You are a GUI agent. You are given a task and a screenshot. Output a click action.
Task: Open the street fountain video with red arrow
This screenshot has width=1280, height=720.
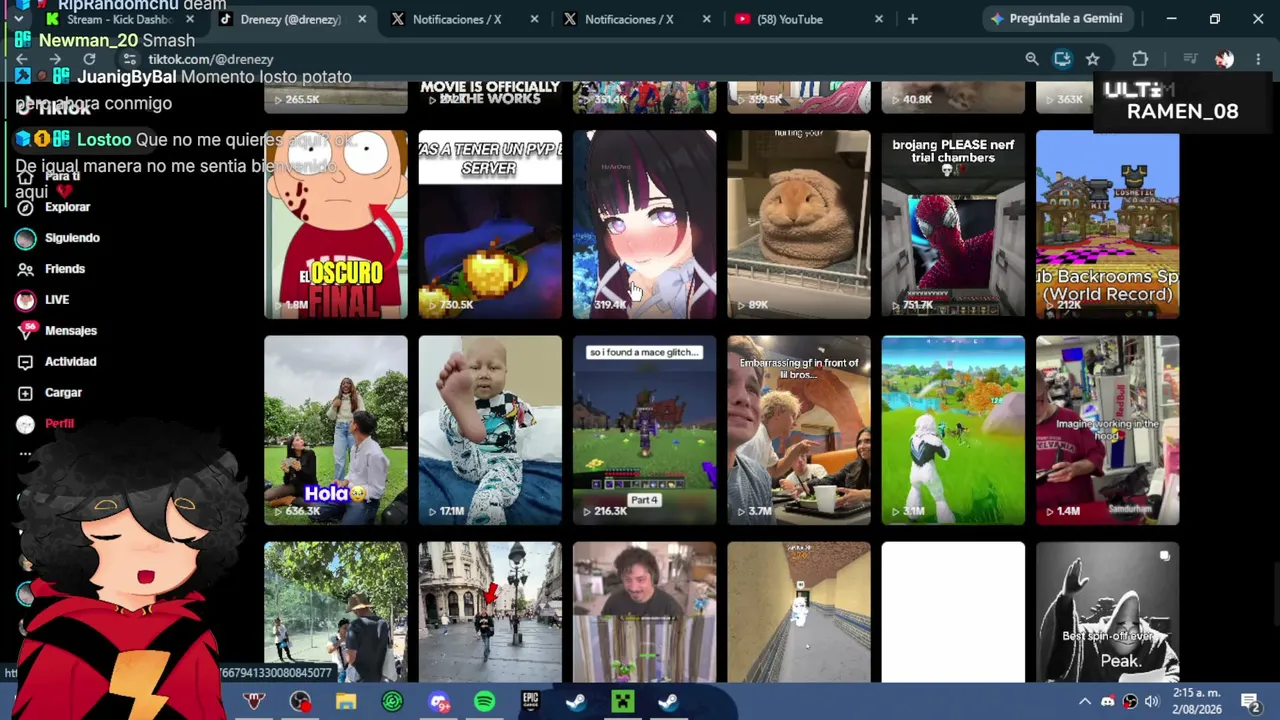click(x=490, y=612)
